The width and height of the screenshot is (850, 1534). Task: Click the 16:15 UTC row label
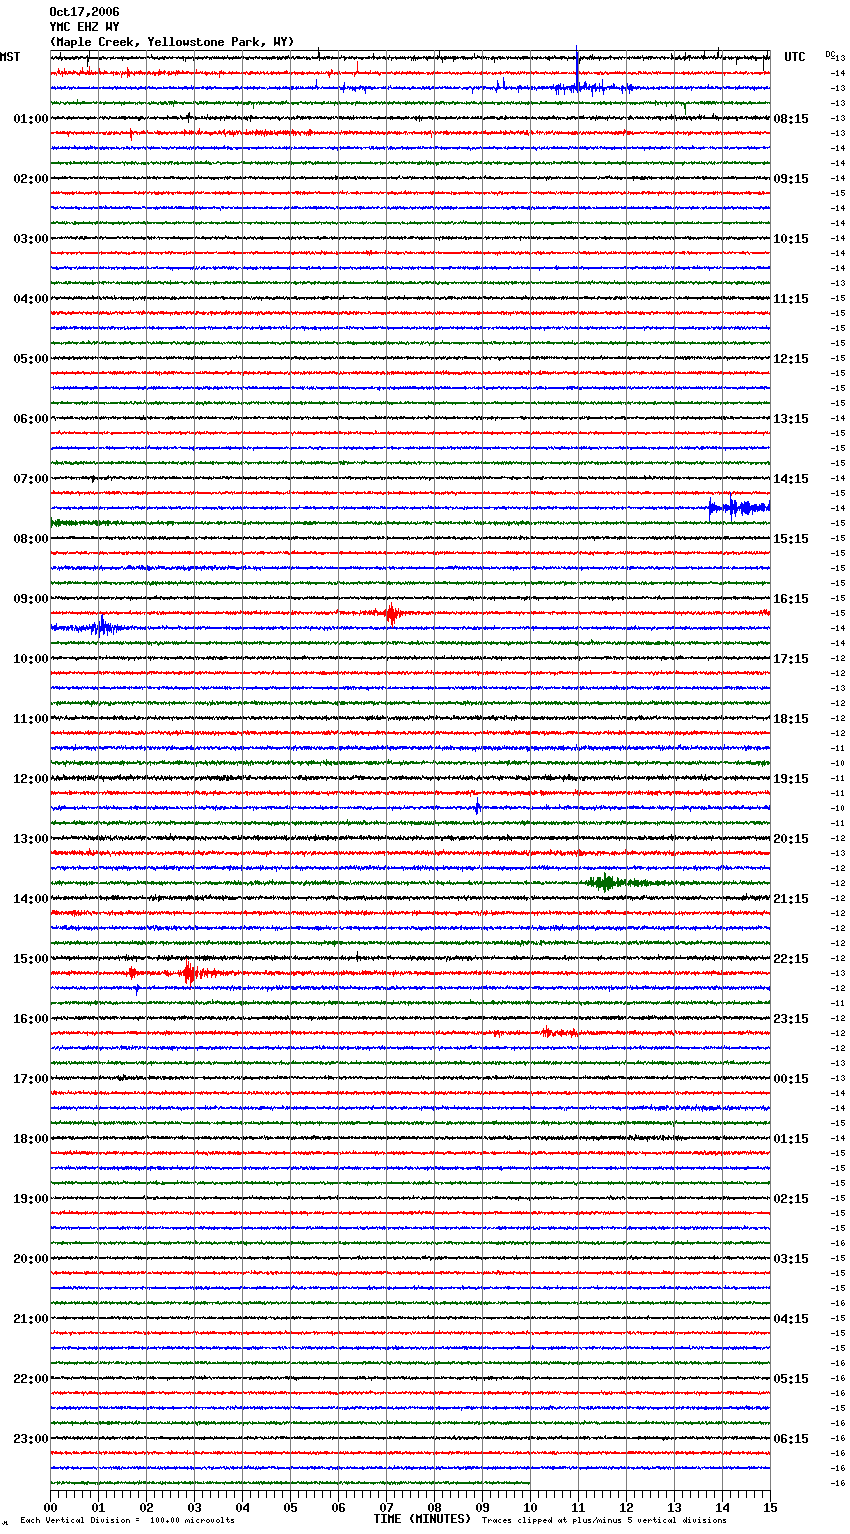[x=791, y=599]
